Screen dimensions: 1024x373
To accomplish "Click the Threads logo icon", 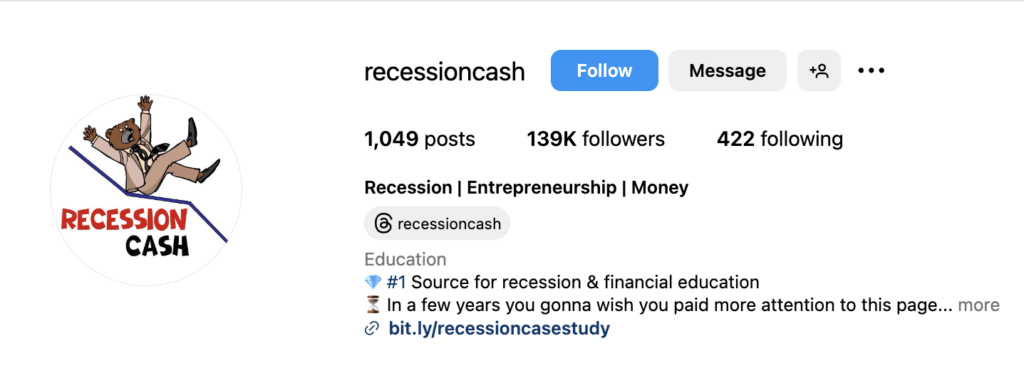I will (383, 224).
